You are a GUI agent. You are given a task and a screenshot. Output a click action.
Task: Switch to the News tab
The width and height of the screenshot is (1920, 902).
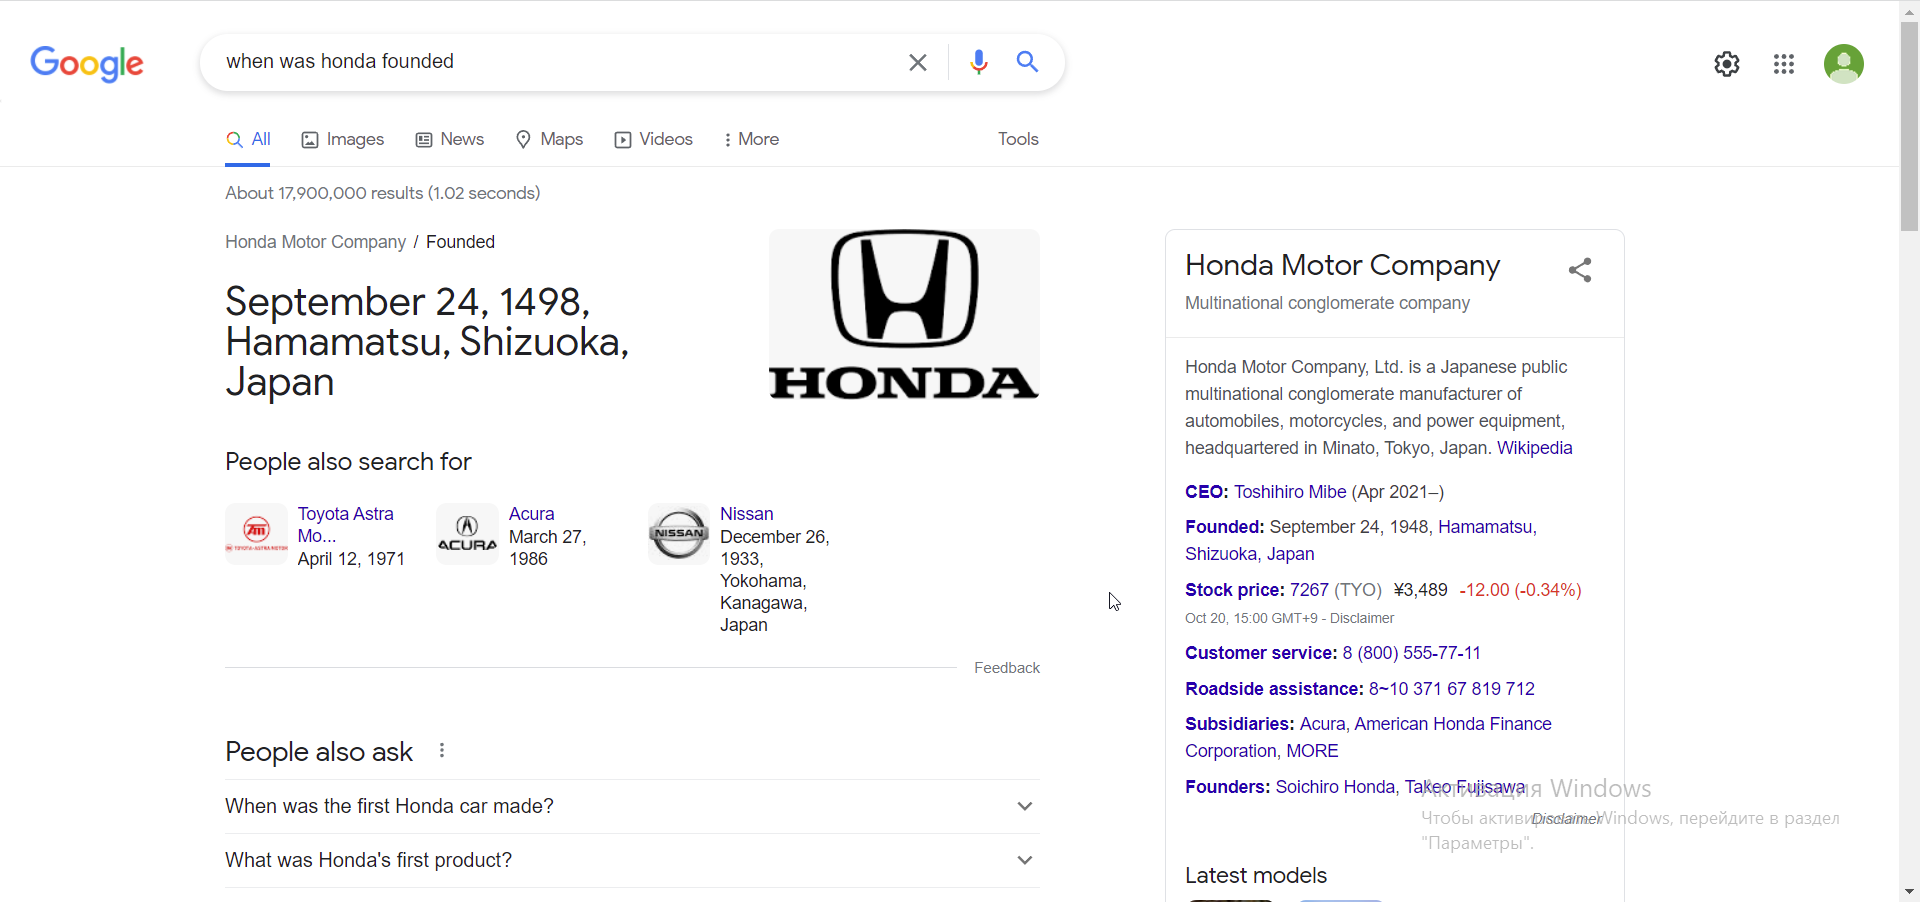pos(450,140)
